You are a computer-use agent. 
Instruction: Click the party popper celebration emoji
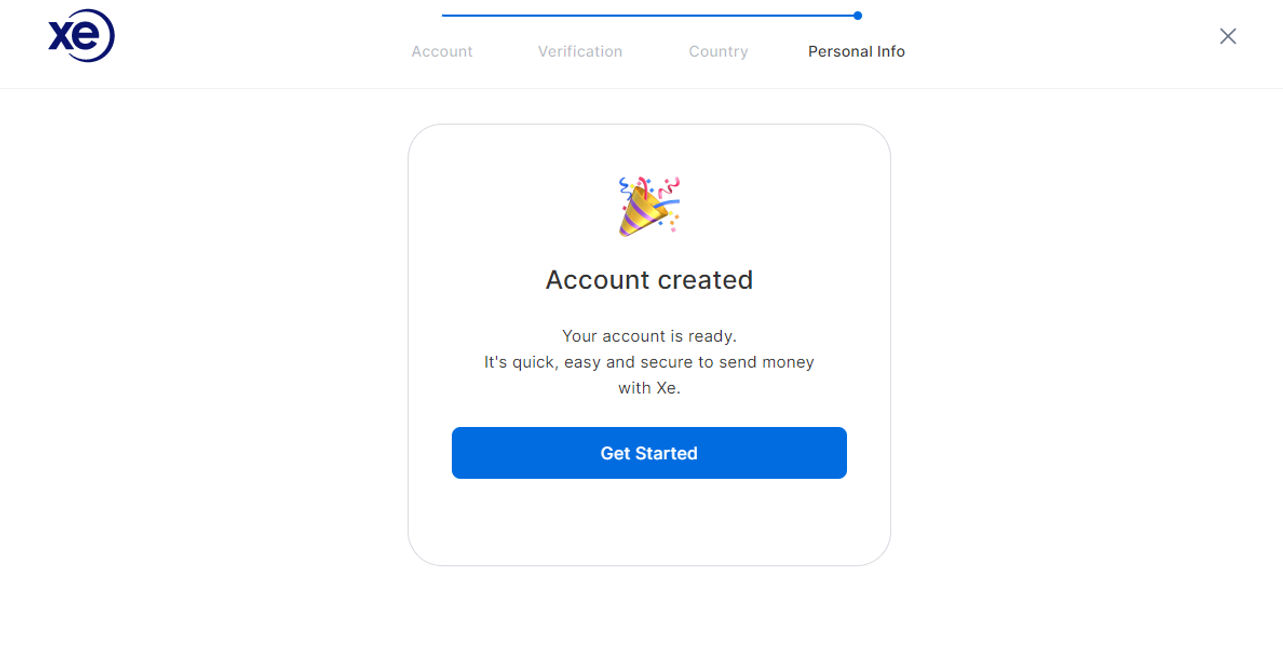[x=649, y=206]
